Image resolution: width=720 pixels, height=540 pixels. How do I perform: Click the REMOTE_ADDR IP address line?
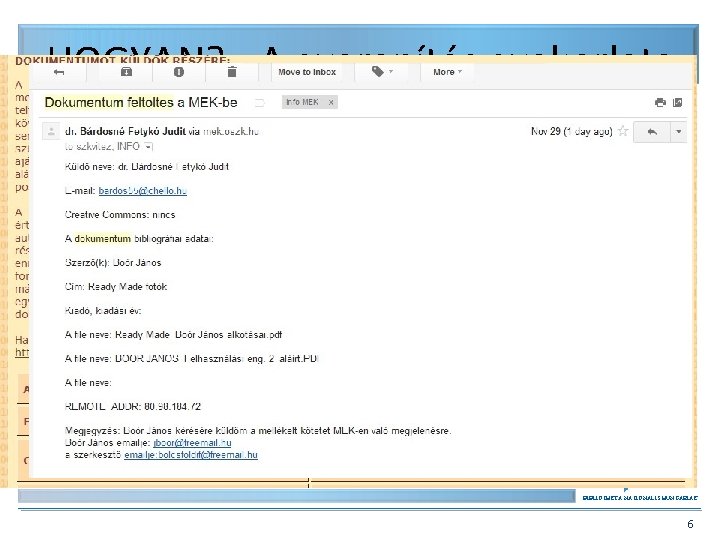[133, 406]
